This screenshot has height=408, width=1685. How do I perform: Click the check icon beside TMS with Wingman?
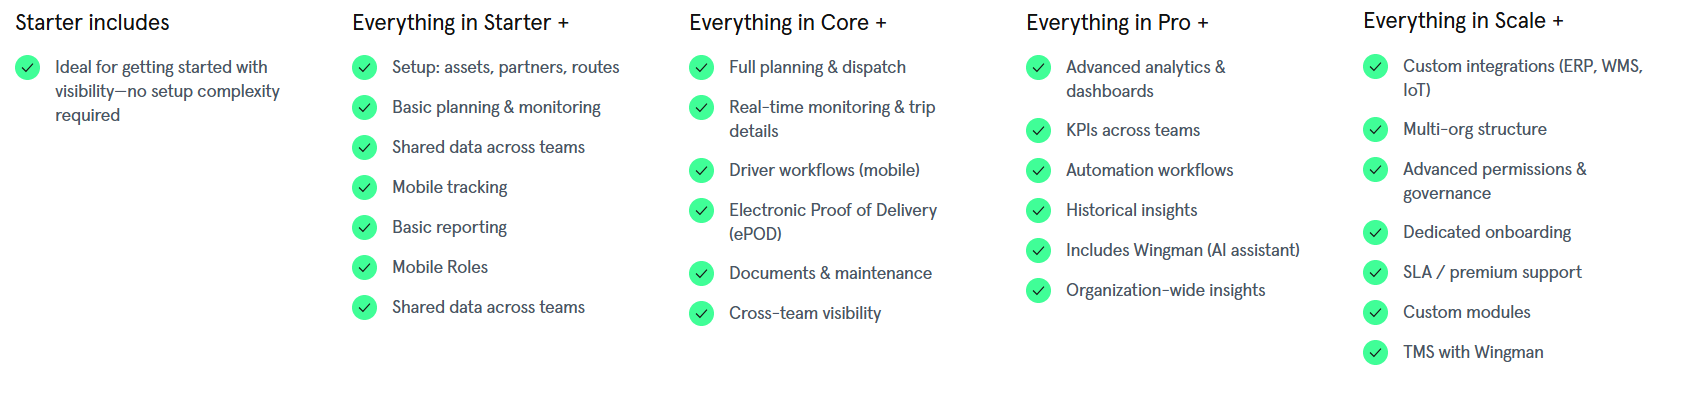(x=1376, y=352)
